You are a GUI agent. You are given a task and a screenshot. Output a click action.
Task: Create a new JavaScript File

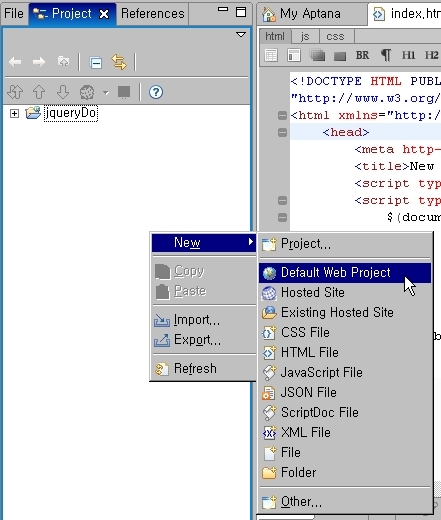tap(345, 373)
